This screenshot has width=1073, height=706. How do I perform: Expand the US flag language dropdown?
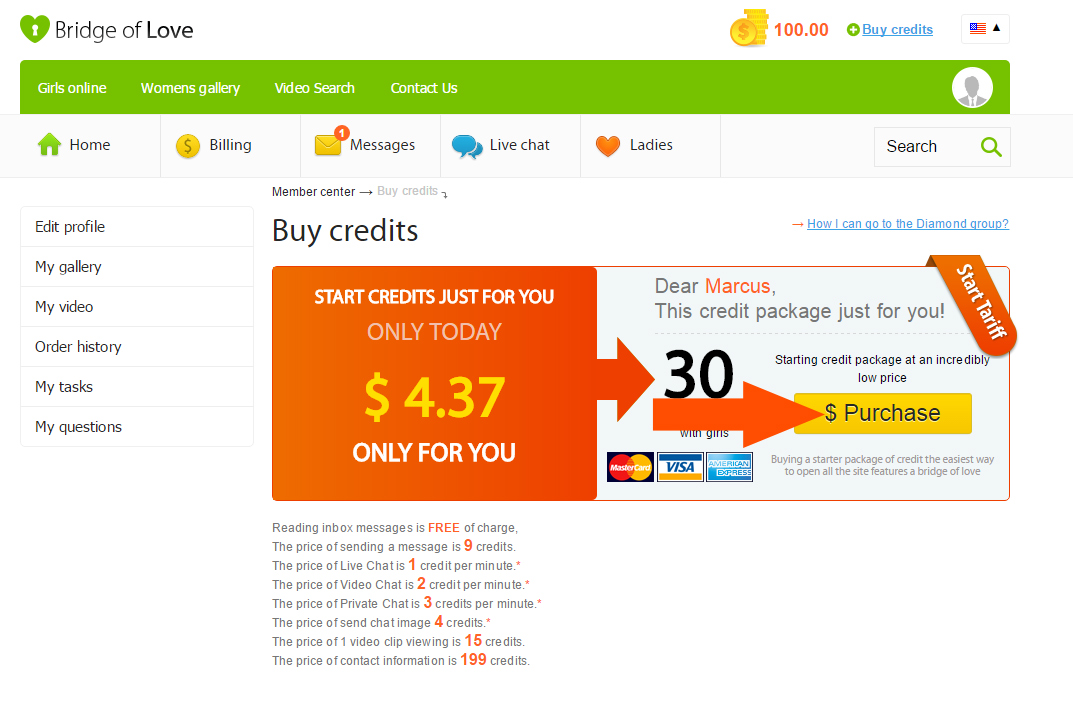985,29
